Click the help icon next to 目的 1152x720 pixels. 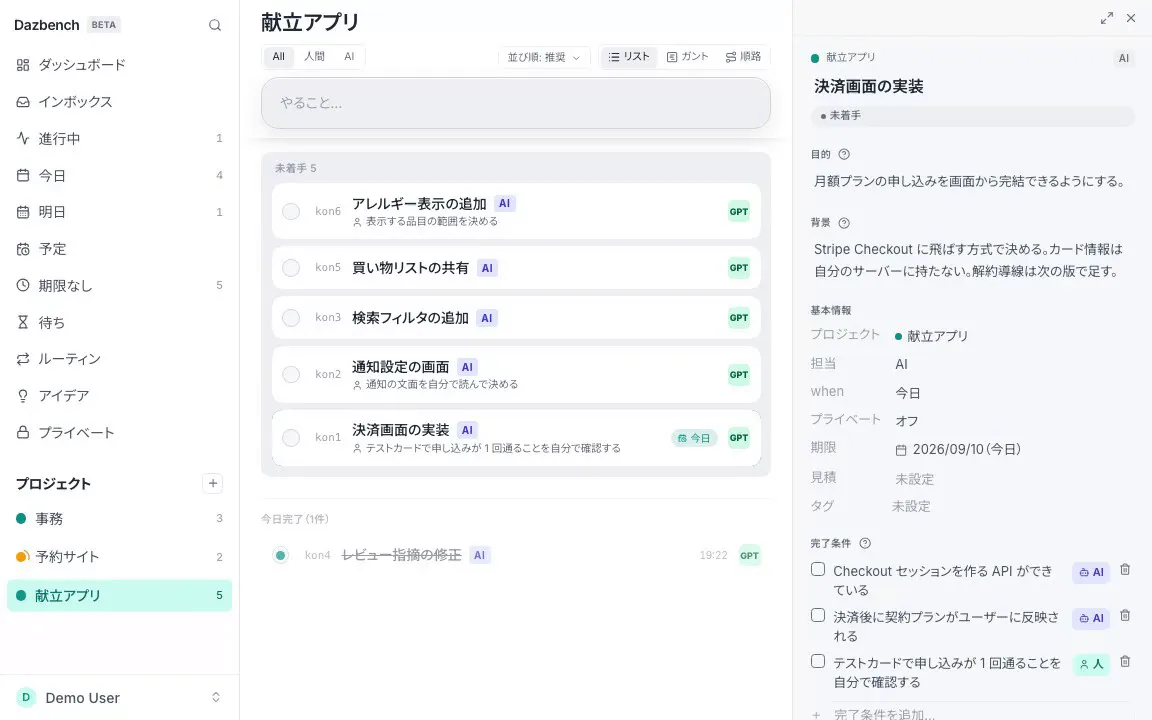pyautogui.click(x=844, y=154)
